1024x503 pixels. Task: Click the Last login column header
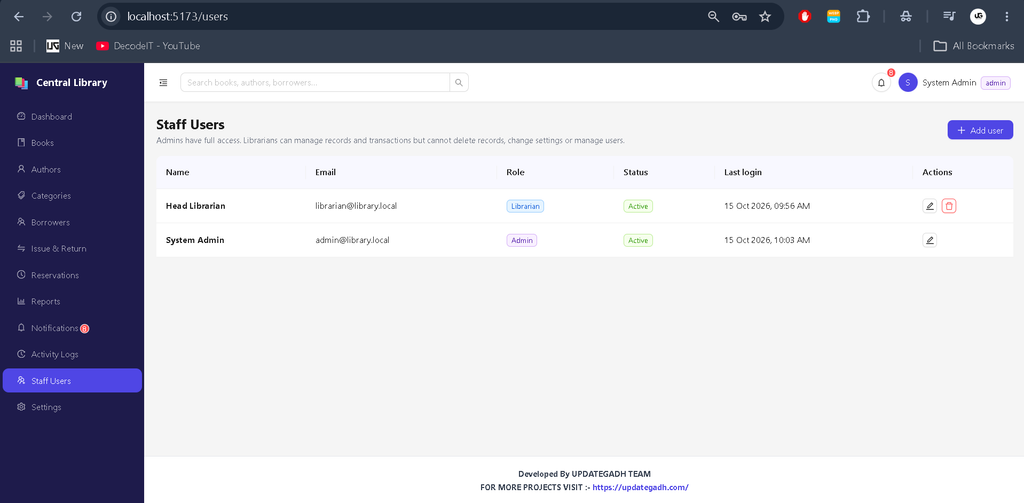coord(743,172)
